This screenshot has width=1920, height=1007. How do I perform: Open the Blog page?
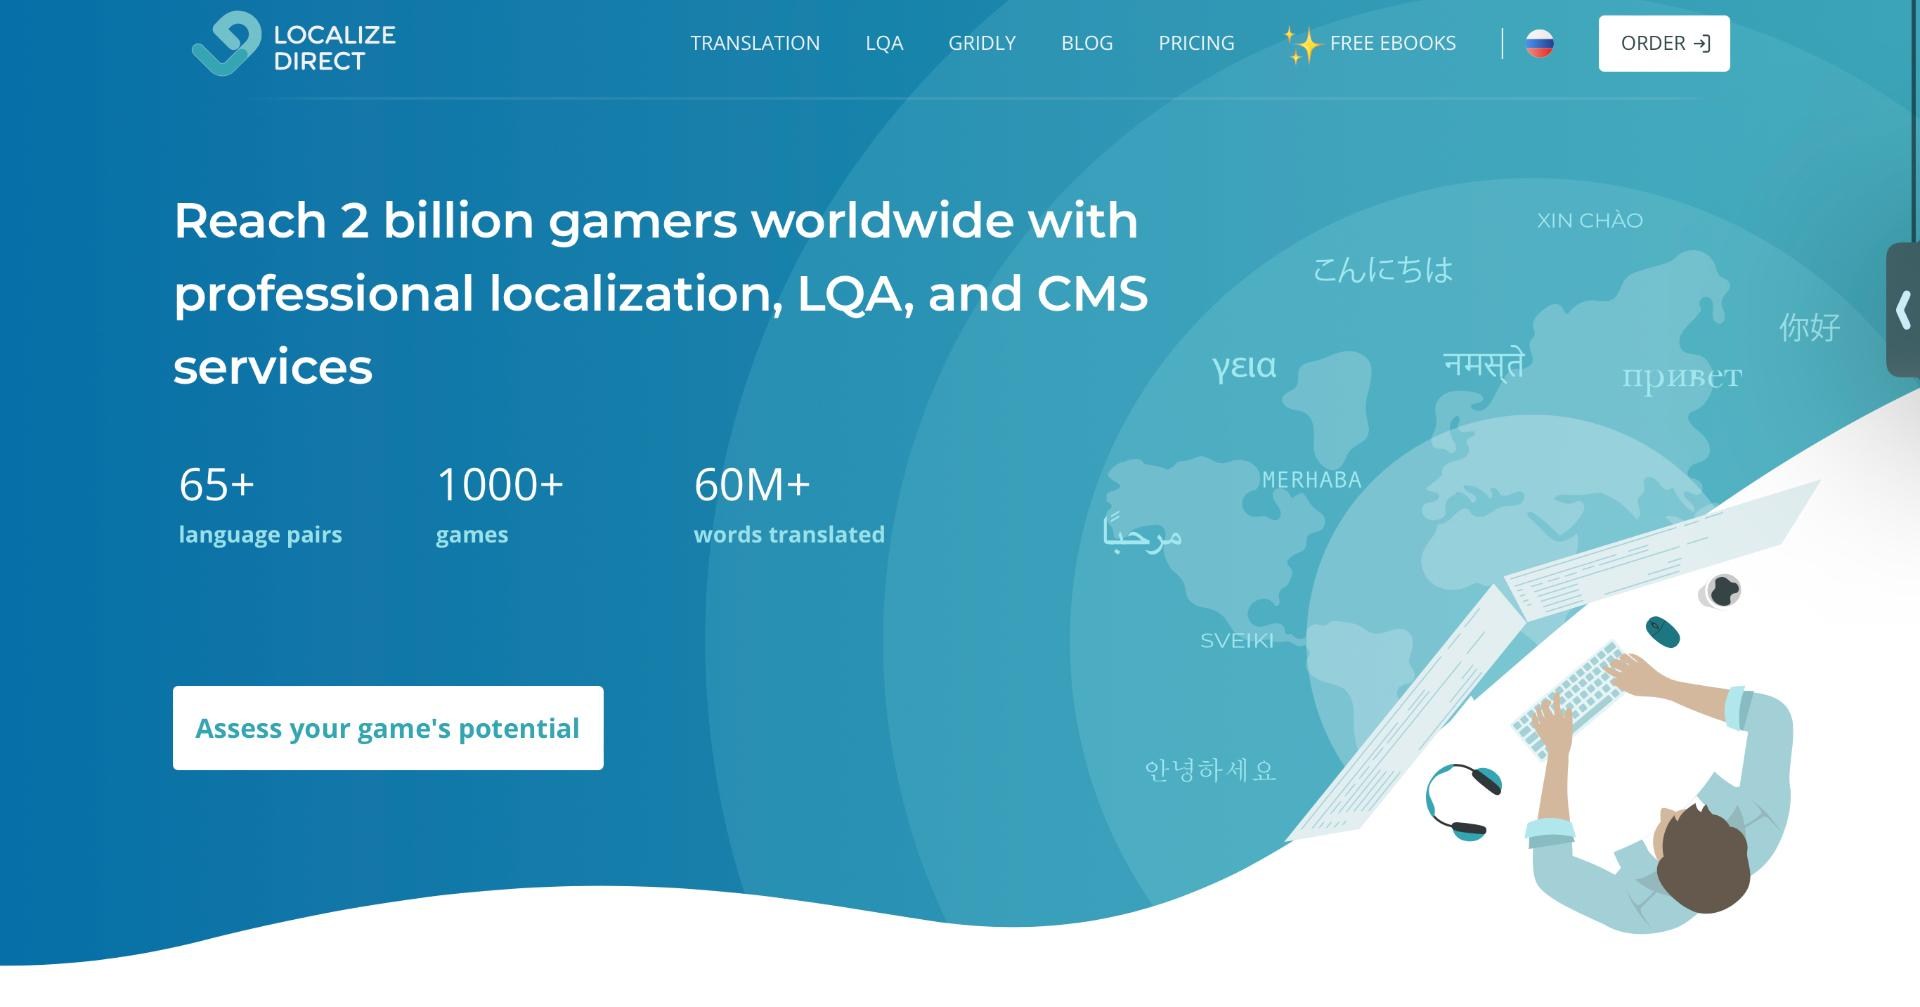tap(1087, 43)
